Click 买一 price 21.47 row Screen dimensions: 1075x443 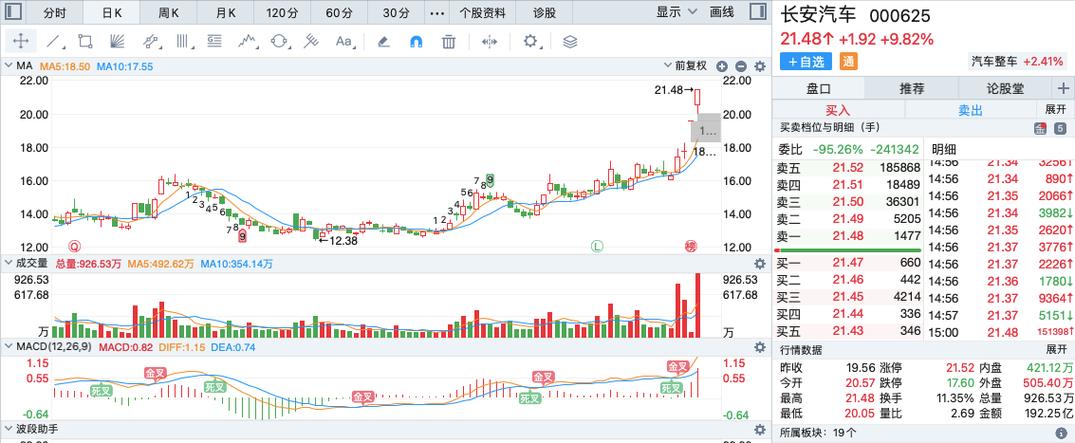pyautogui.click(x=848, y=264)
